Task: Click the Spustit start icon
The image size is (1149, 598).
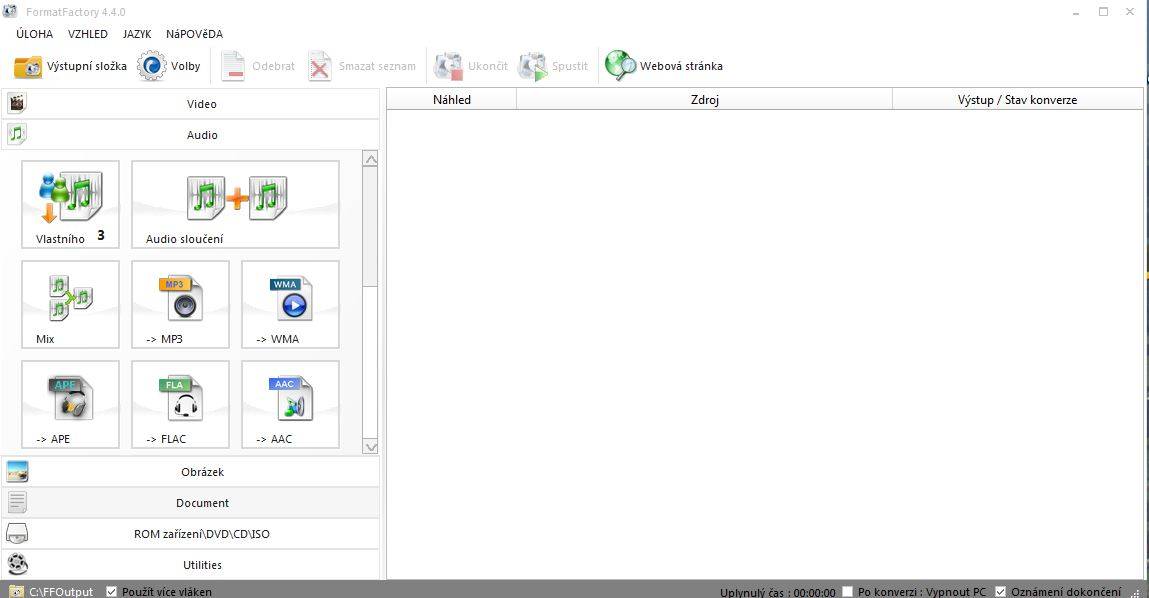Action: (533, 66)
